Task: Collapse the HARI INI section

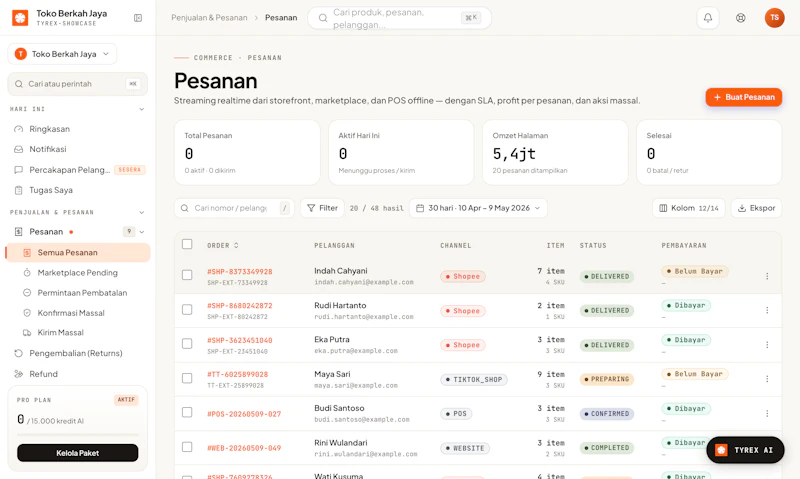Action: point(142,109)
